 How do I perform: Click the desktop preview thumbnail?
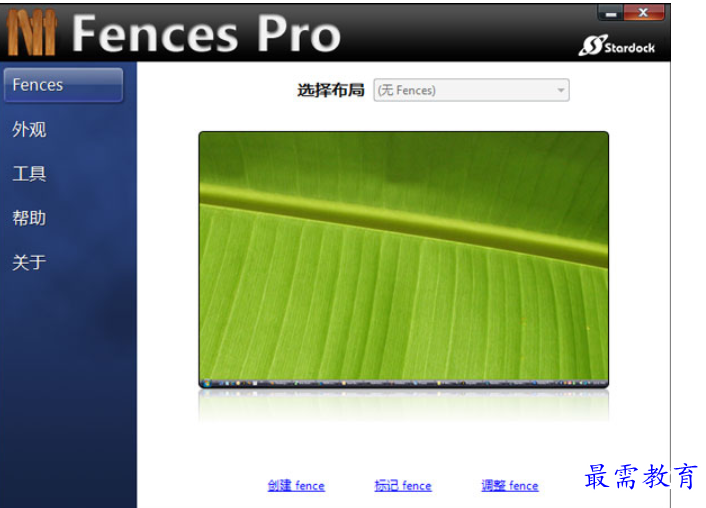click(403, 259)
